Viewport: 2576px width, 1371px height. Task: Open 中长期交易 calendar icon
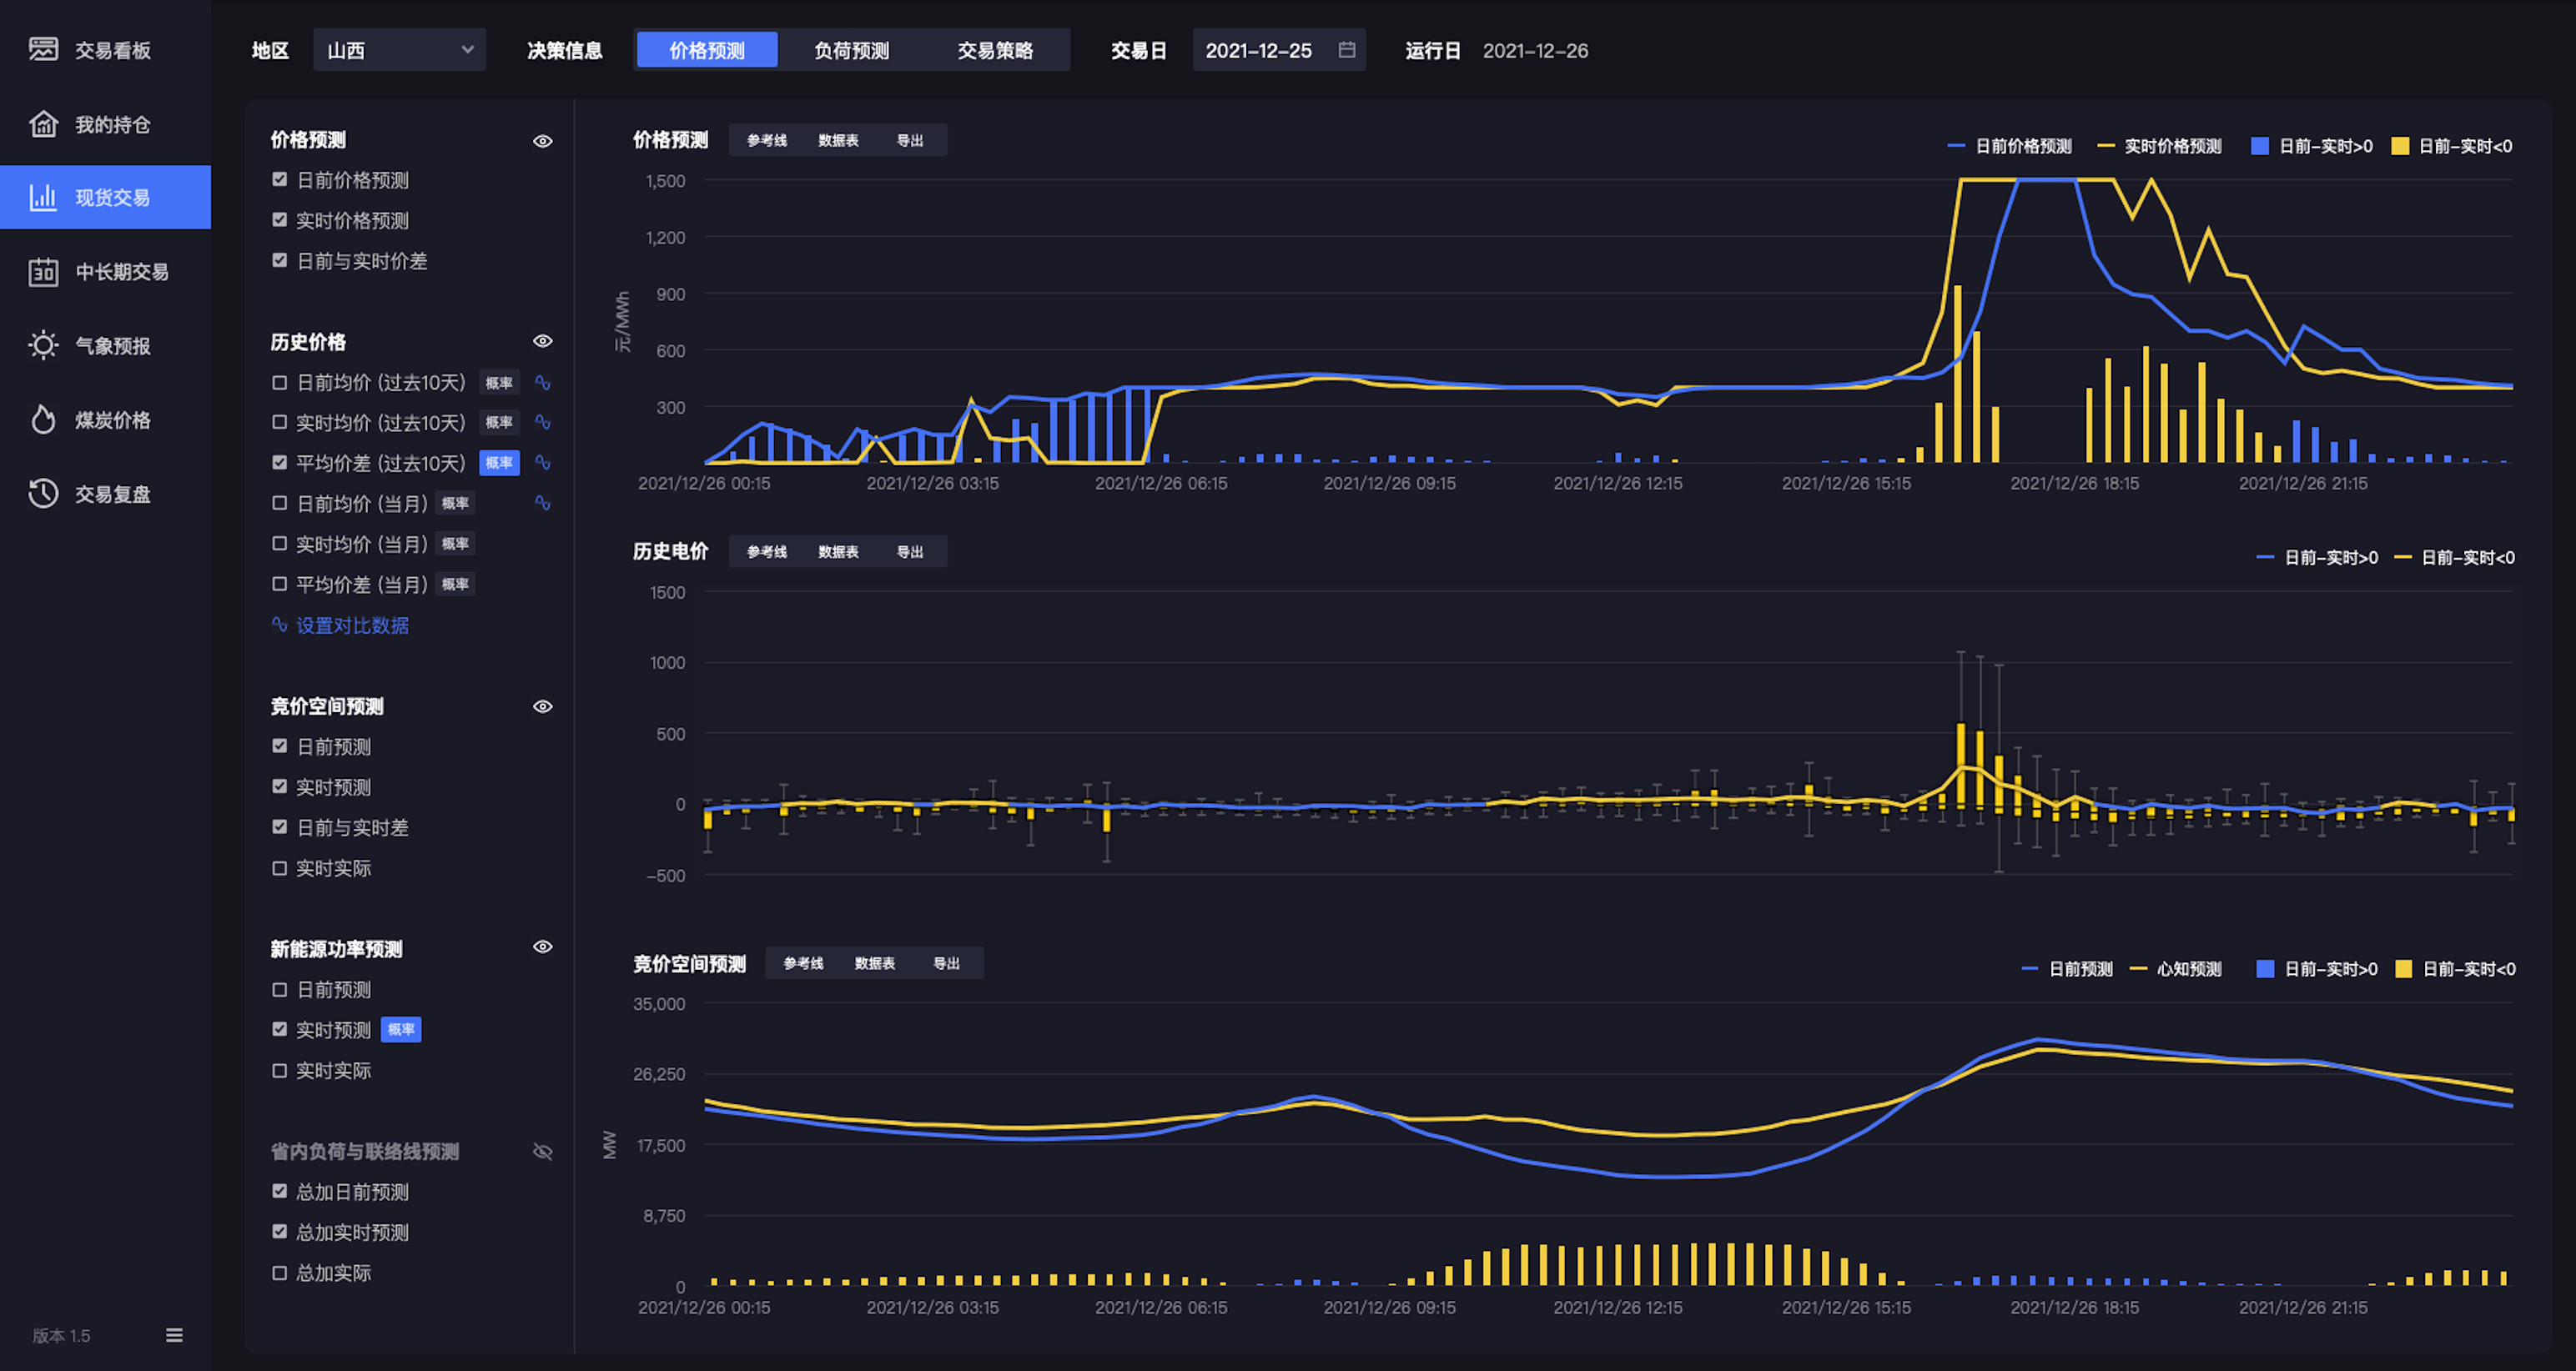point(43,271)
